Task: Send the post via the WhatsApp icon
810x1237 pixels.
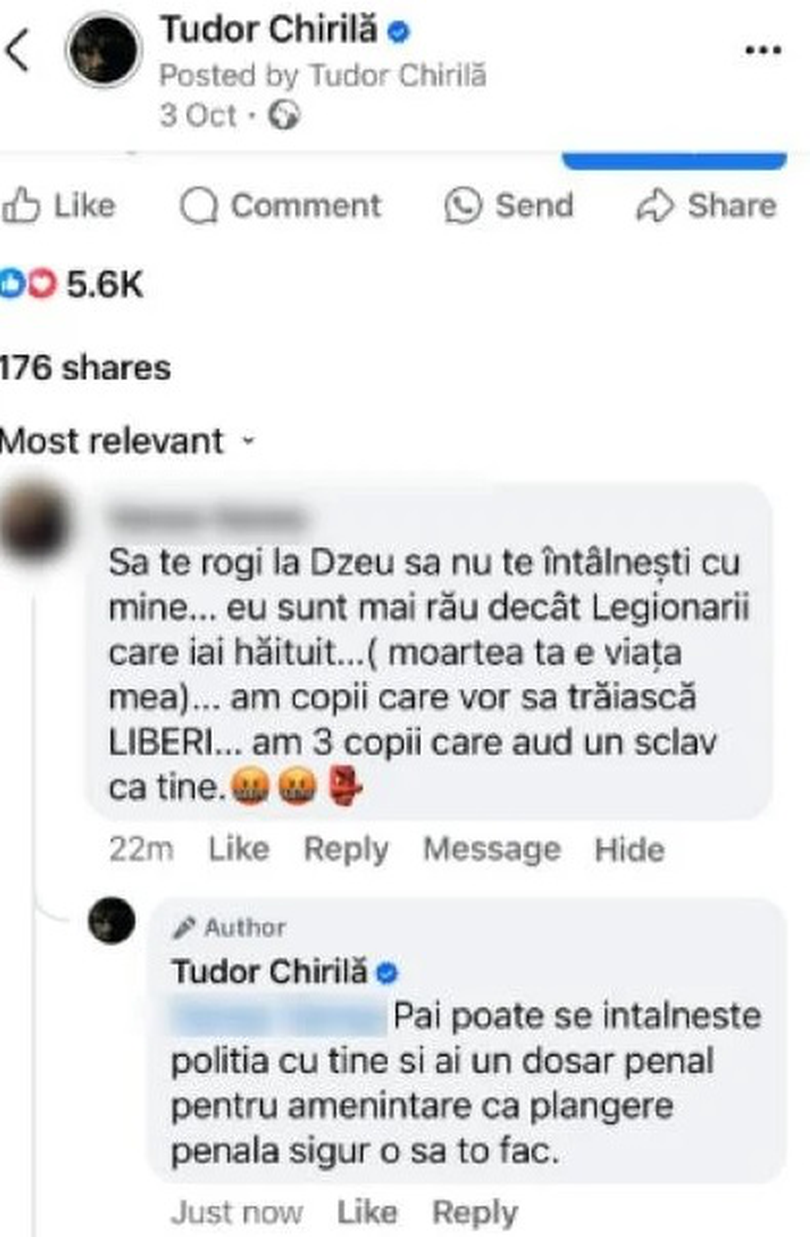Action: [x=463, y=206]
